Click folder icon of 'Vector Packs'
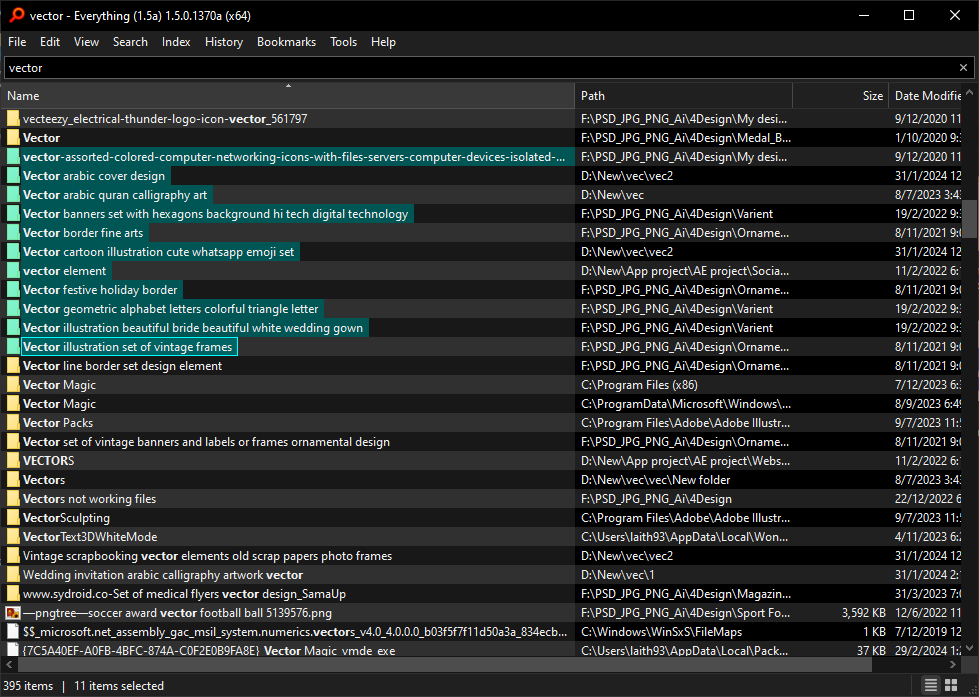Viewport: 979px width, 697px height. point(13,423)
